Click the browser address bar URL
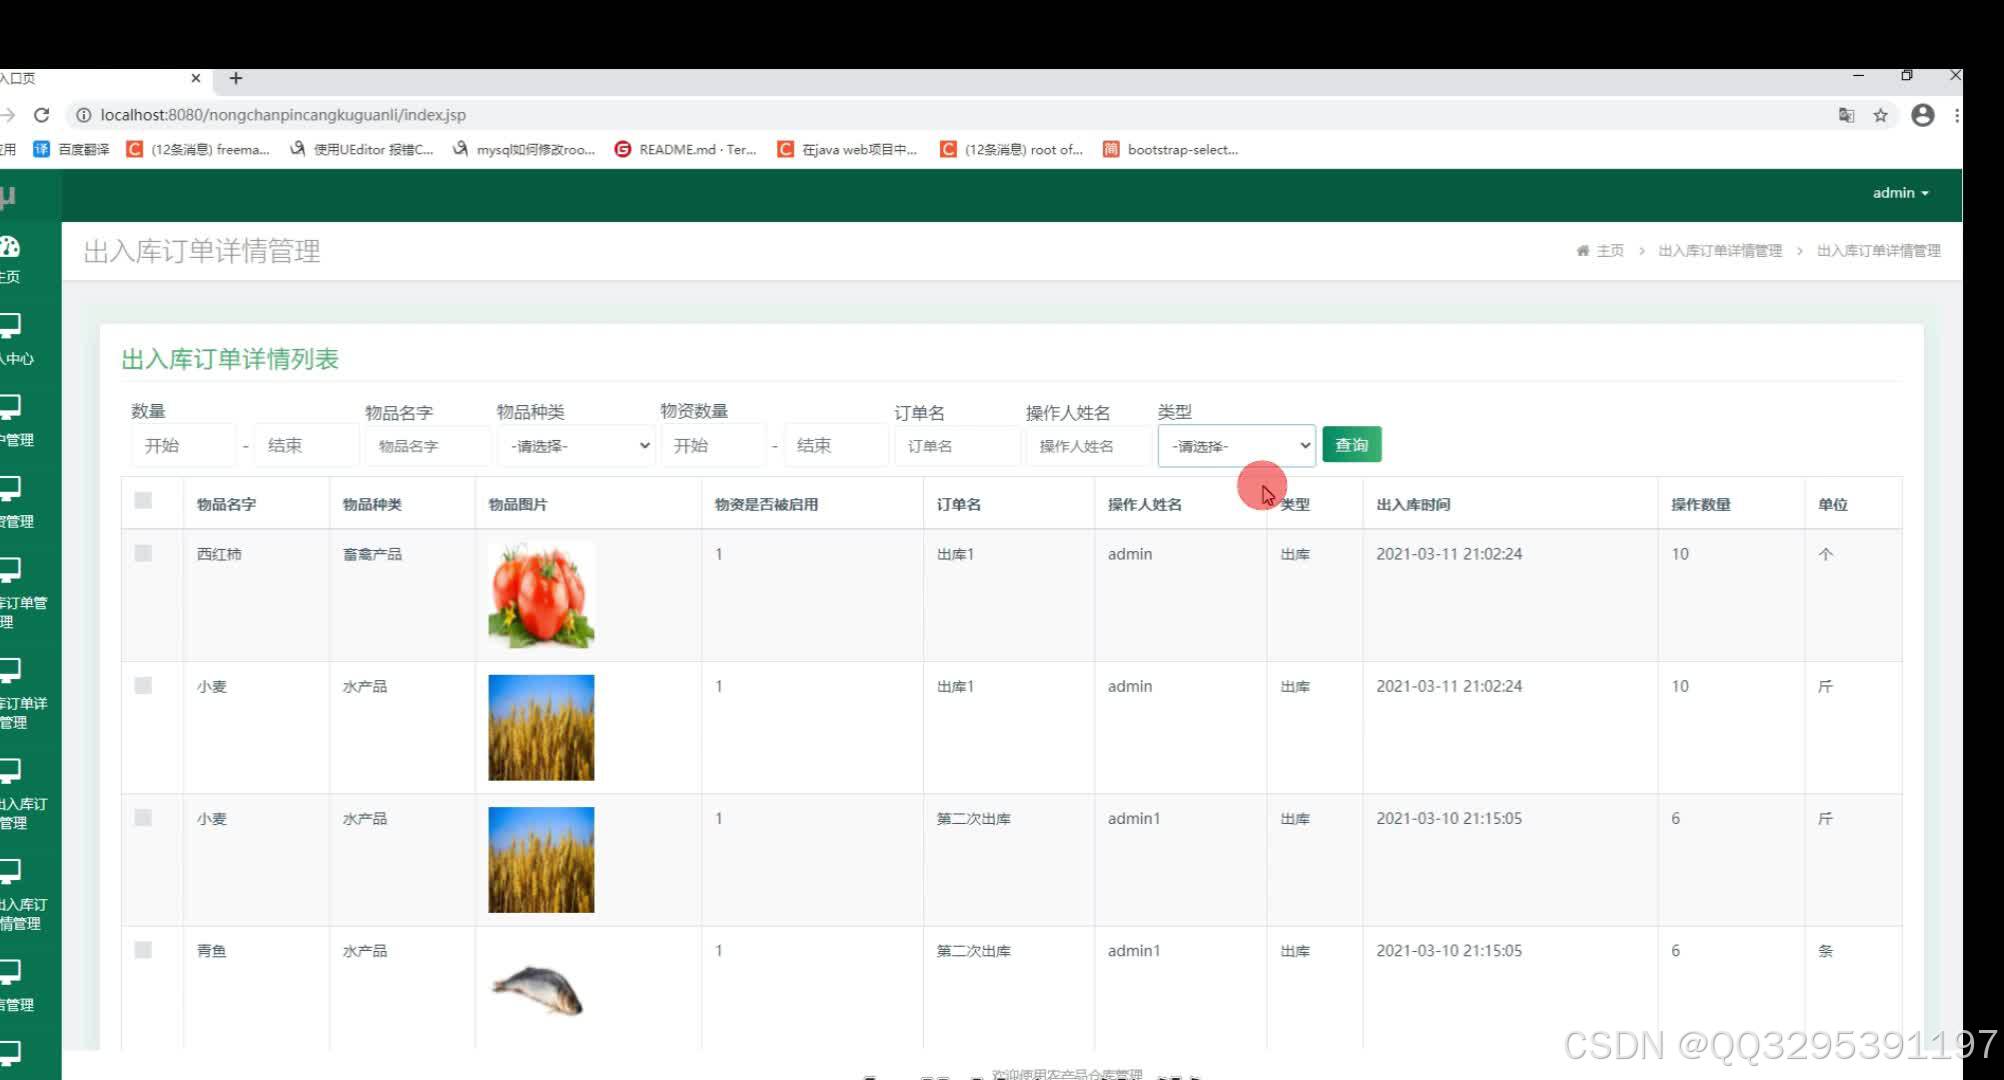This screenshot has height=1080, width=2004. point(283,115)
